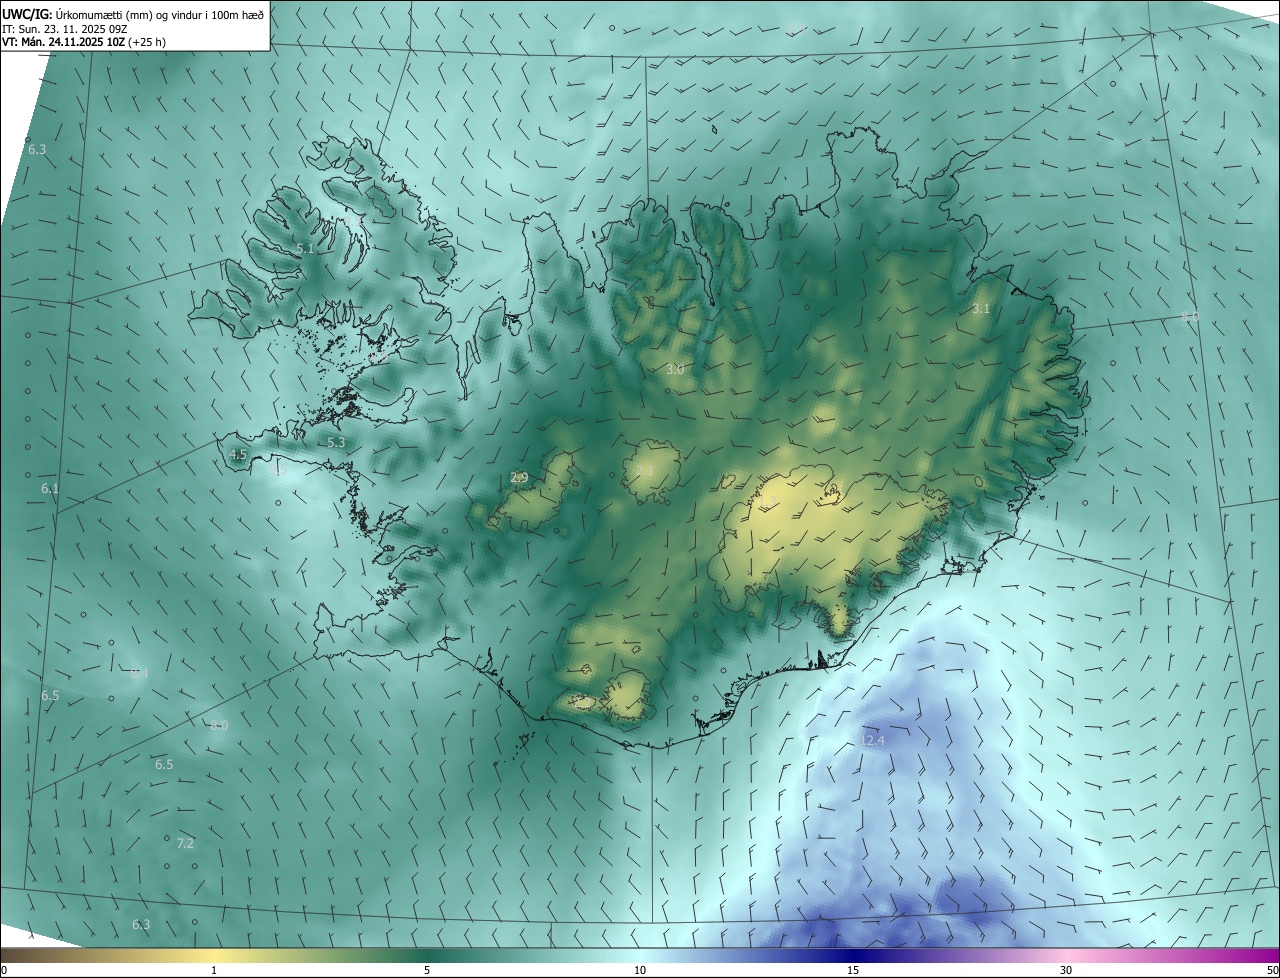1280x978 pixels.
Task: Click the 5.3 value on Snæfellsnes
Action: tap(336, 442)
